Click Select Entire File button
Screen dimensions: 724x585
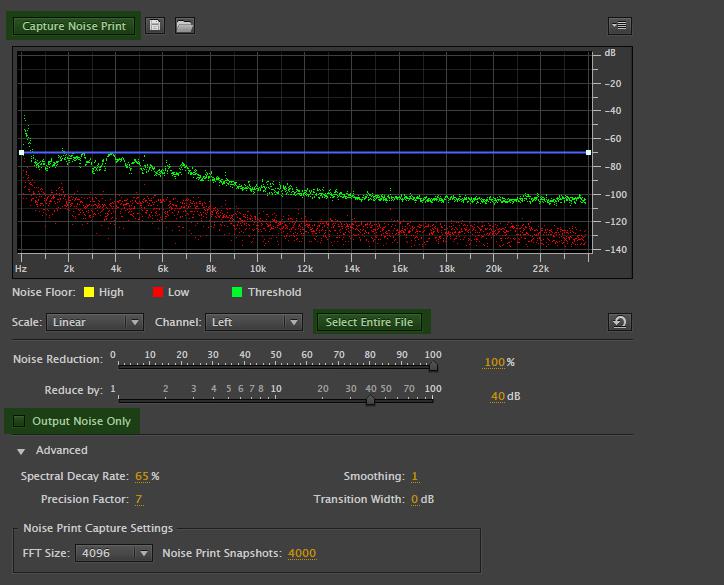click(369, 322)
